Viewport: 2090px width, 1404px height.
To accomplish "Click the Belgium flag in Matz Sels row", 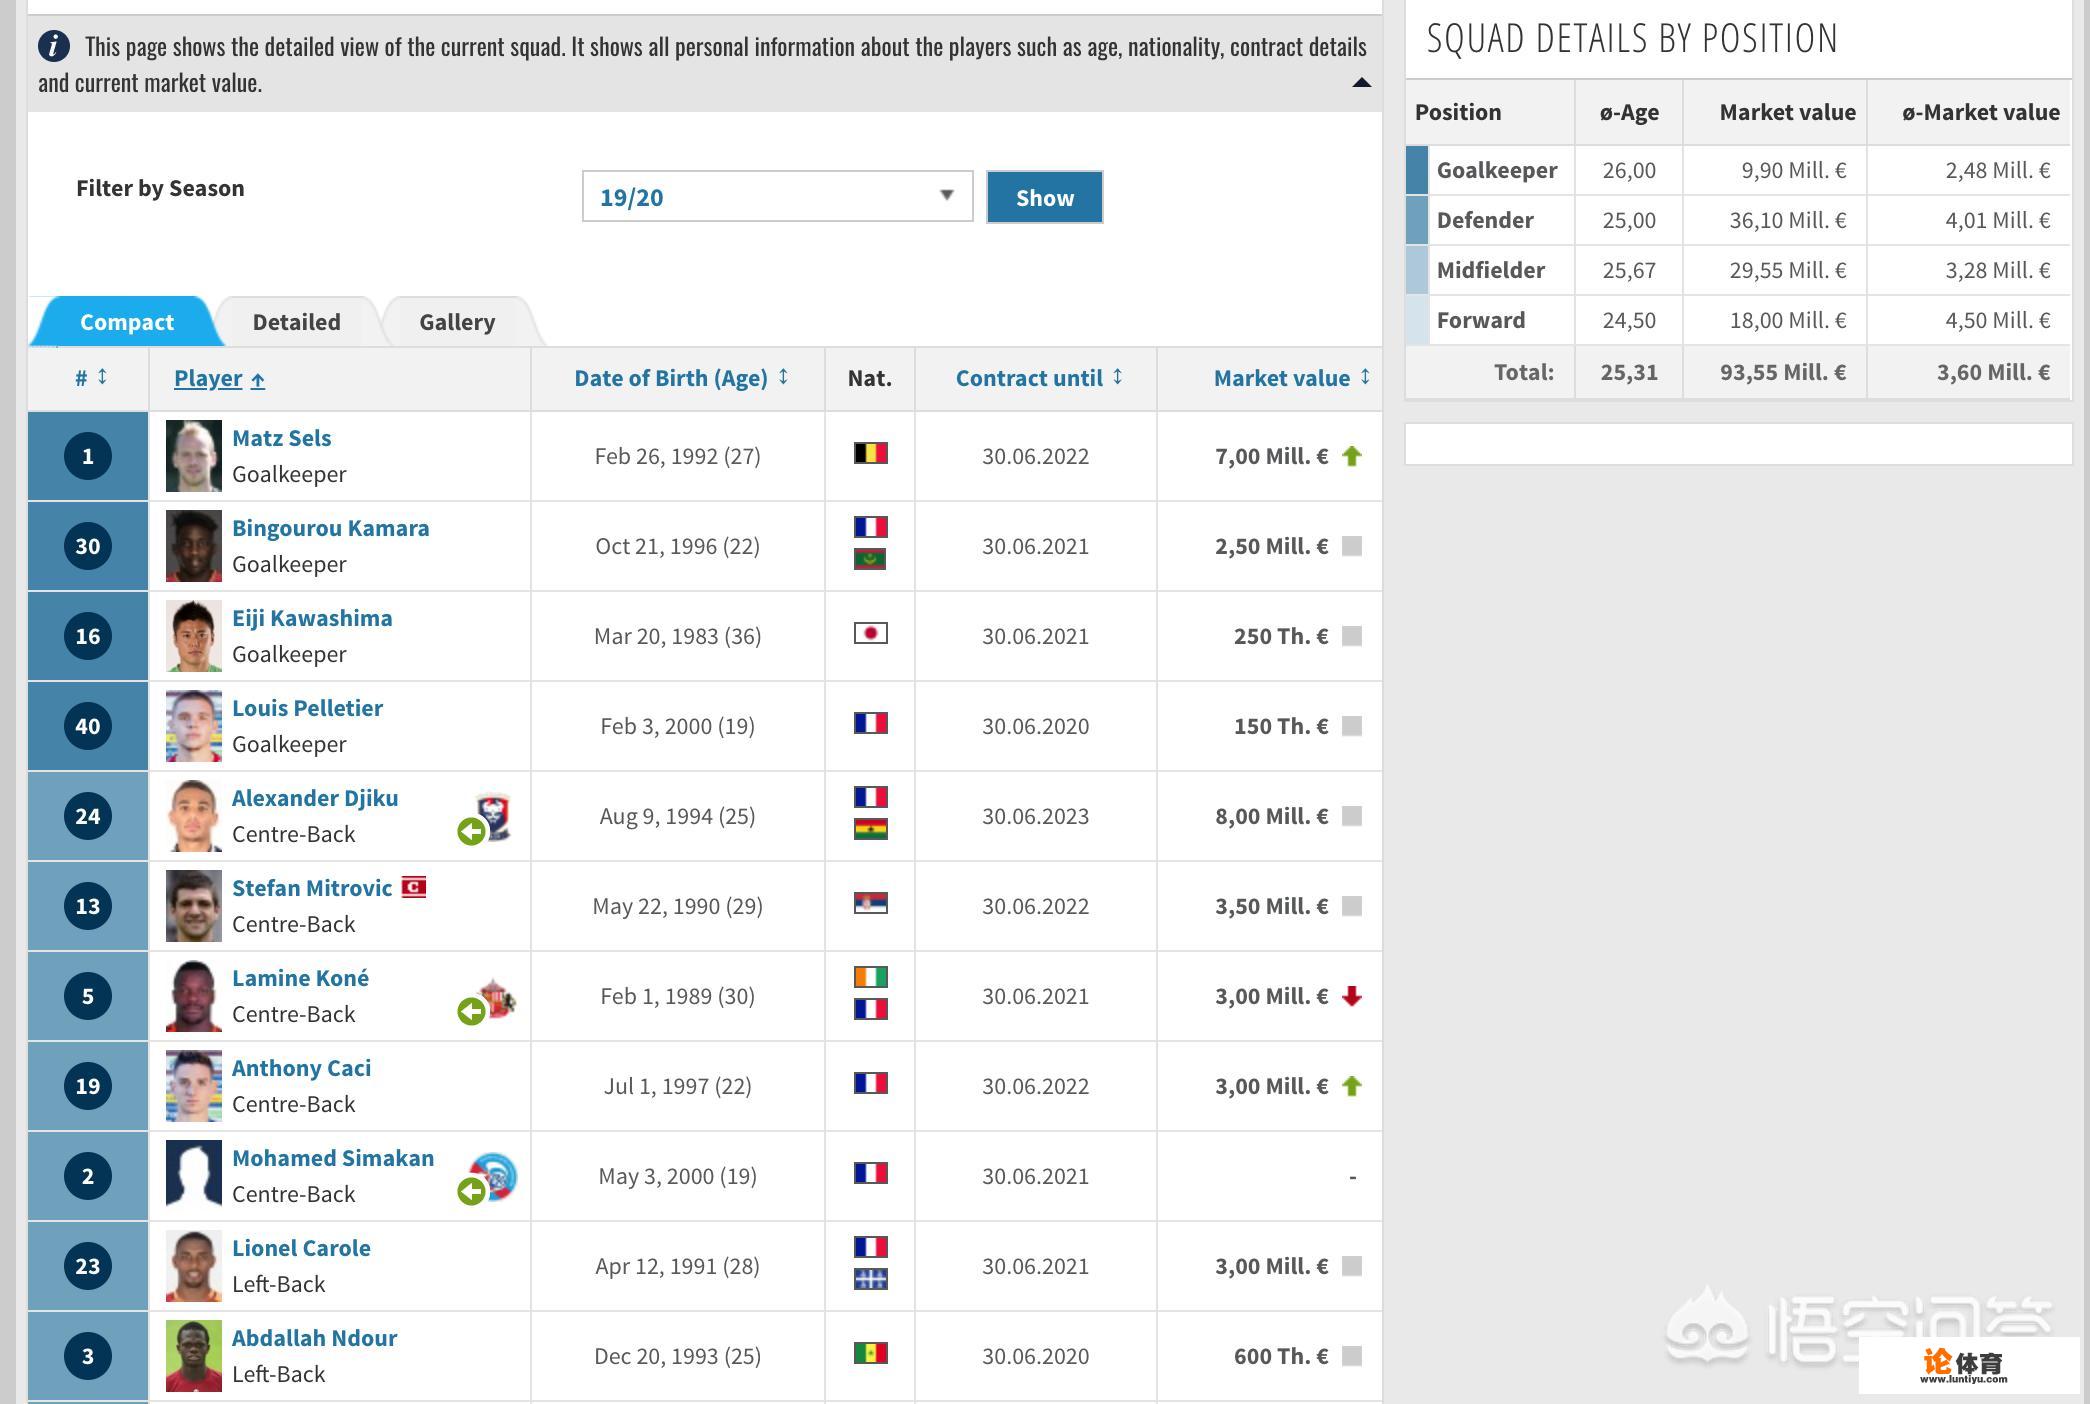I will 870,454.
